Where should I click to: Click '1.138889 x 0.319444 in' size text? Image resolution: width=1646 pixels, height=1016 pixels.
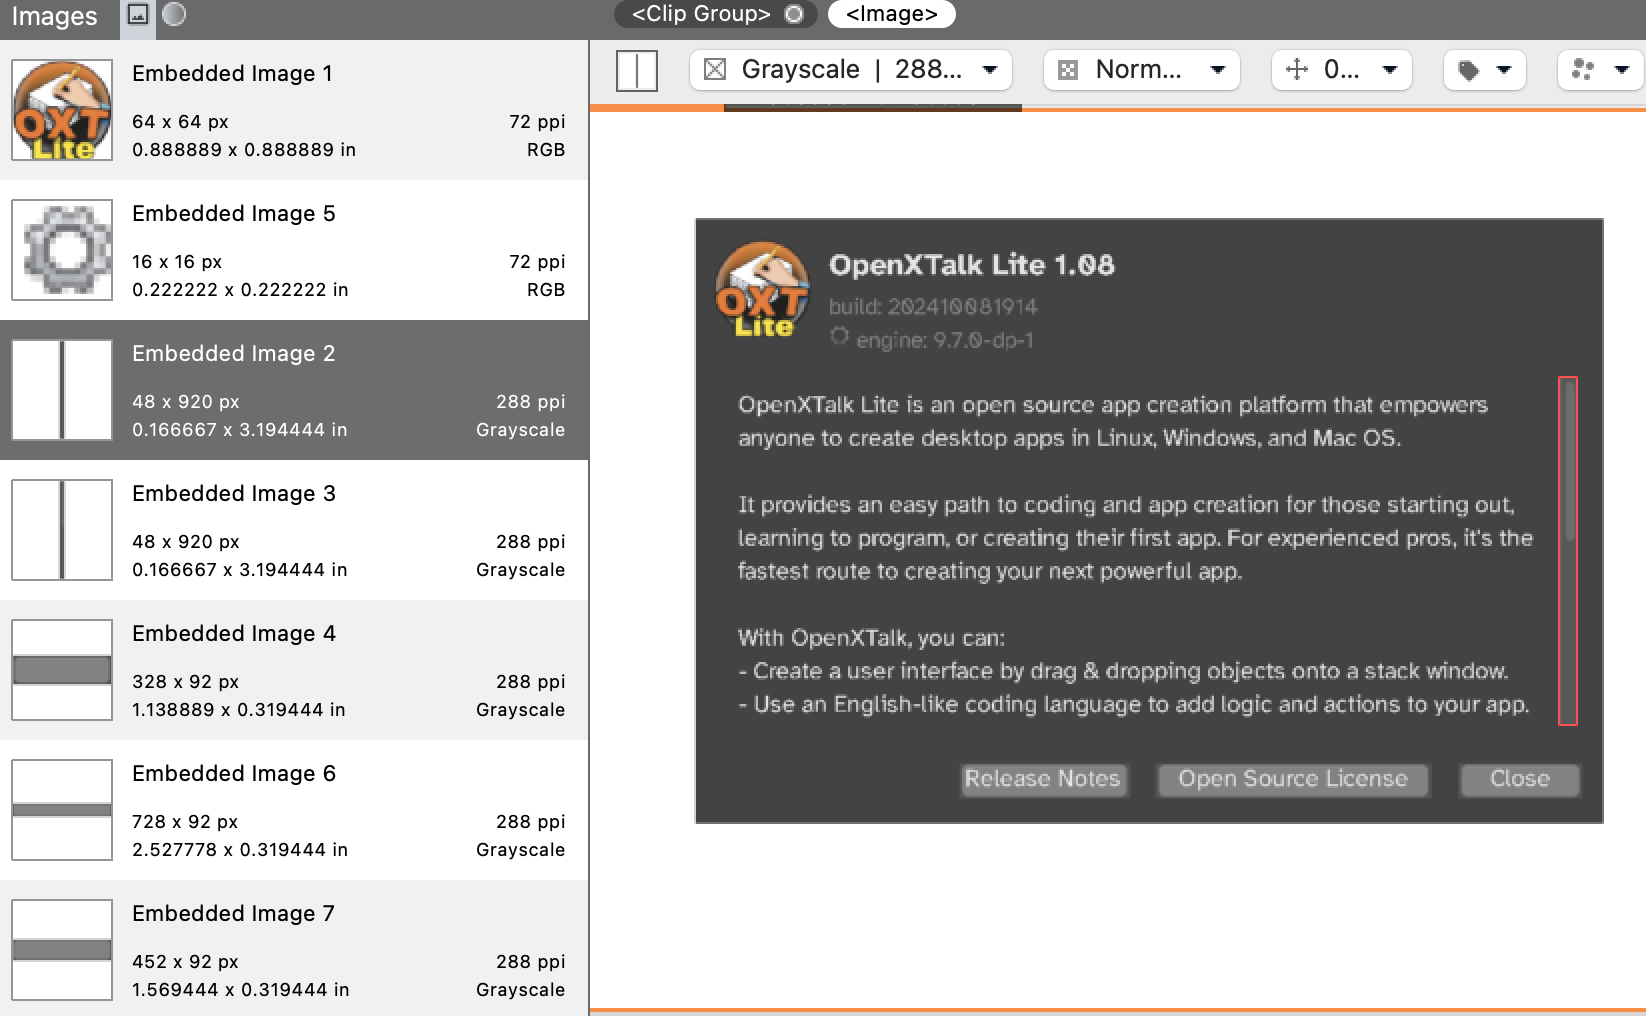239,710
